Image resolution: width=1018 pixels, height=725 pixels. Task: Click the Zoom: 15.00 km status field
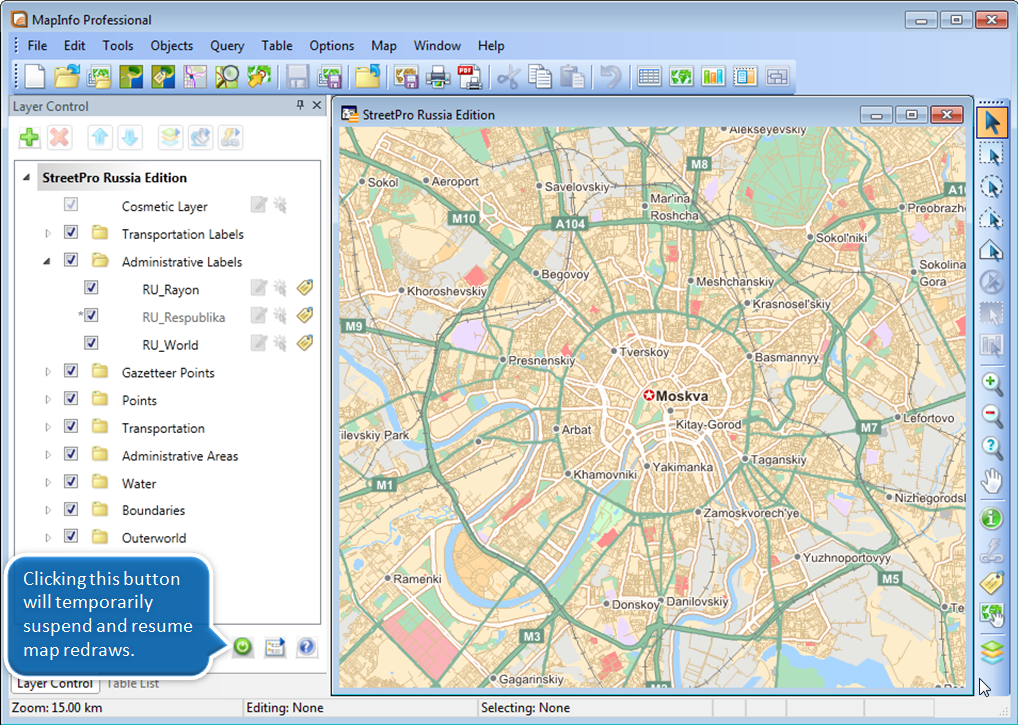tap(125, 707)
